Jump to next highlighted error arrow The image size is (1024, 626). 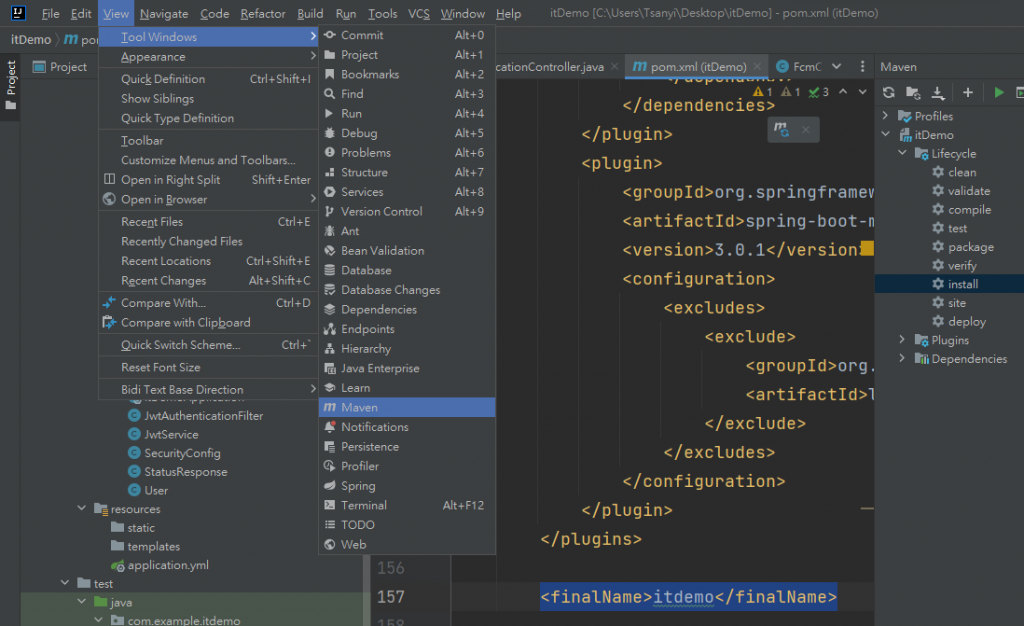click(863, 92)
